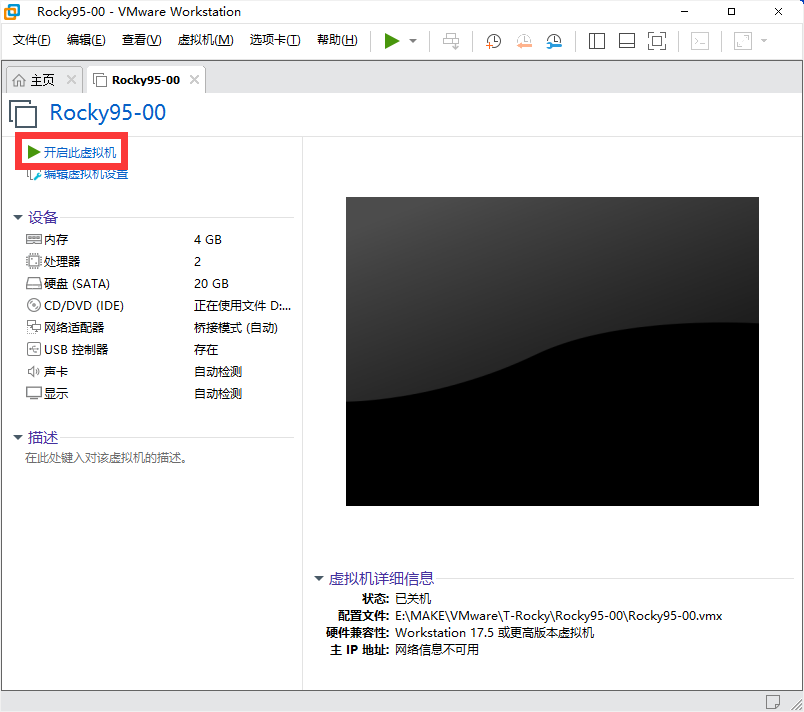Open the 虚拟机(M) menu

[x=205, y=40]
